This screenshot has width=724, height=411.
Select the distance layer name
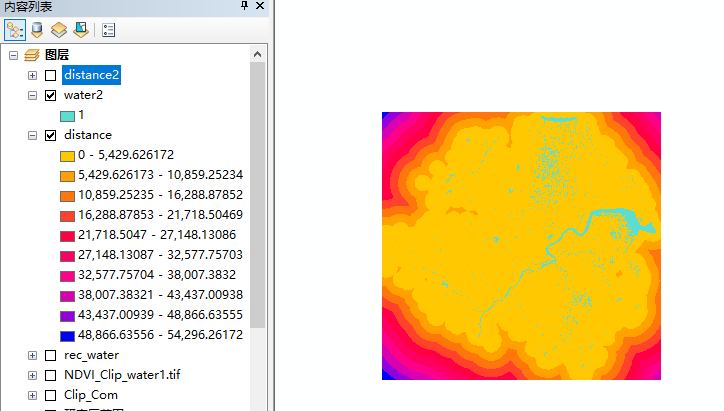[x=88, y=135]
